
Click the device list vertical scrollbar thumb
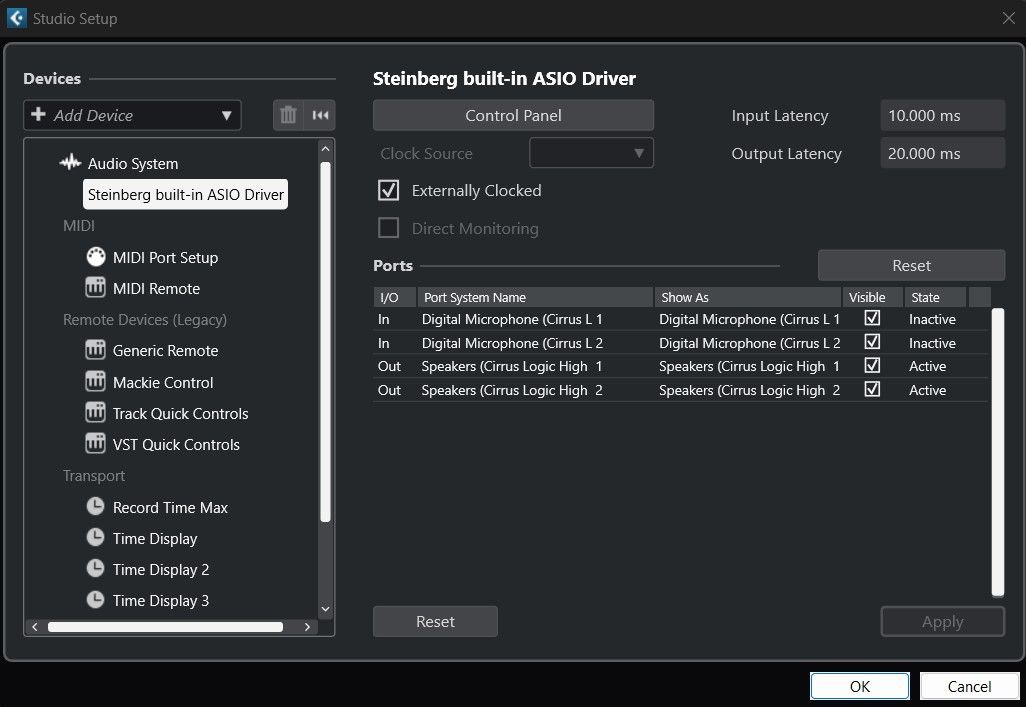click(x=325, y=340)
